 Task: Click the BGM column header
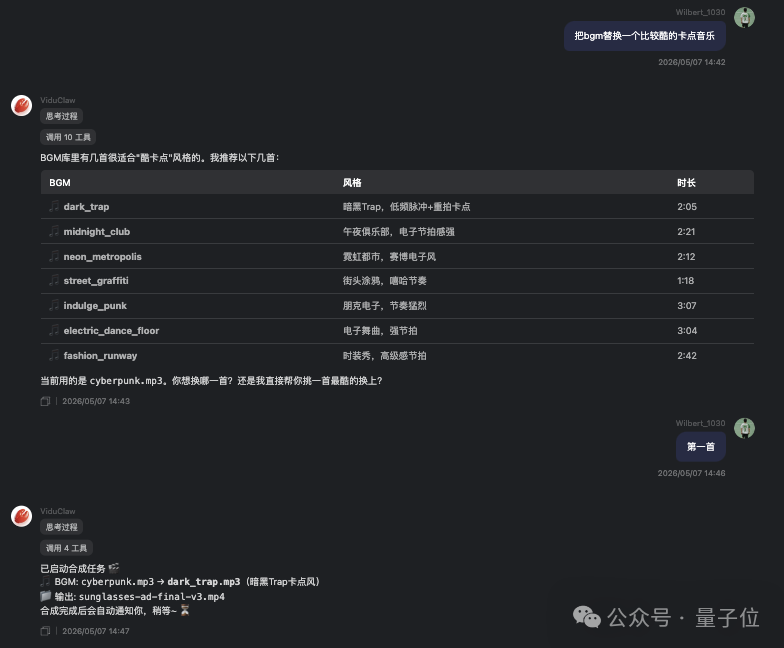point(60,182)
